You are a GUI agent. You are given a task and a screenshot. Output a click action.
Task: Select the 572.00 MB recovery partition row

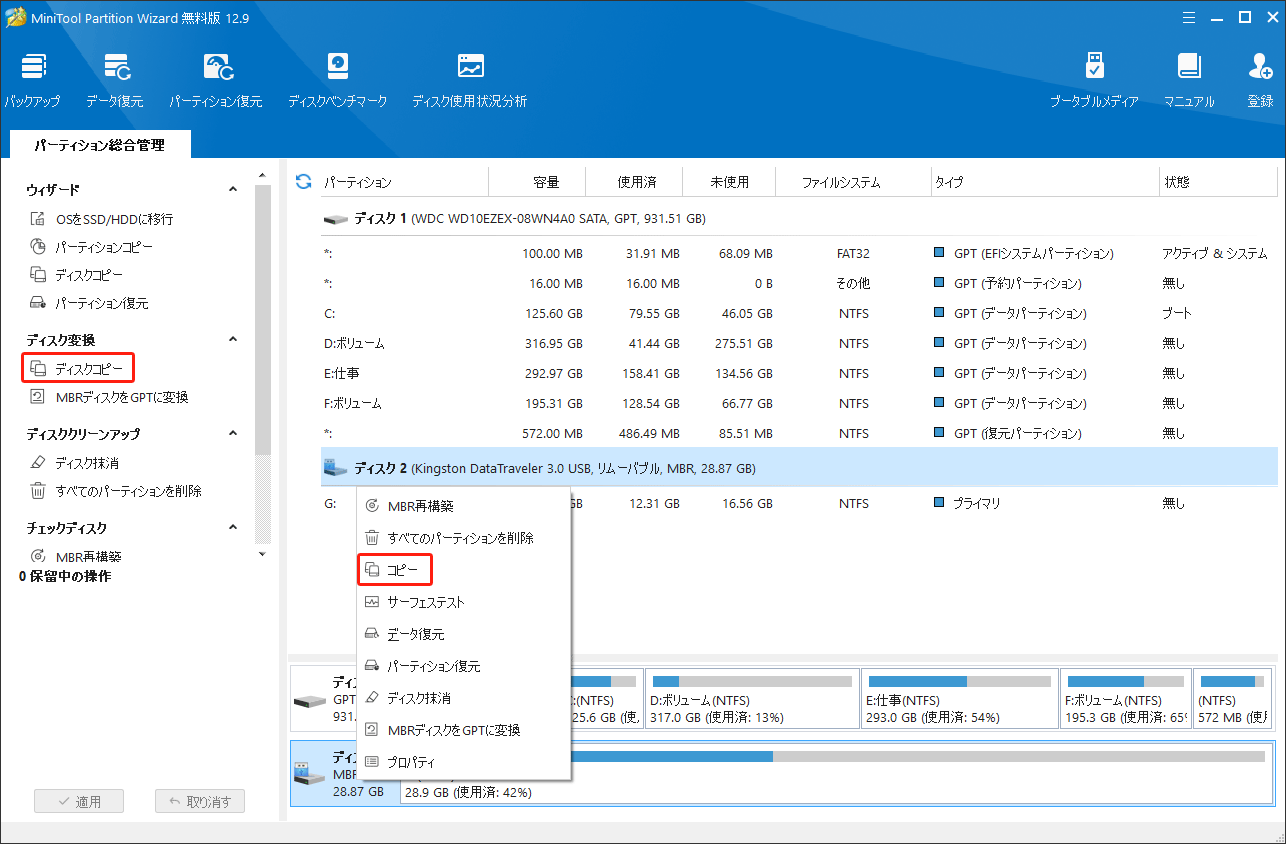(798, 433)
